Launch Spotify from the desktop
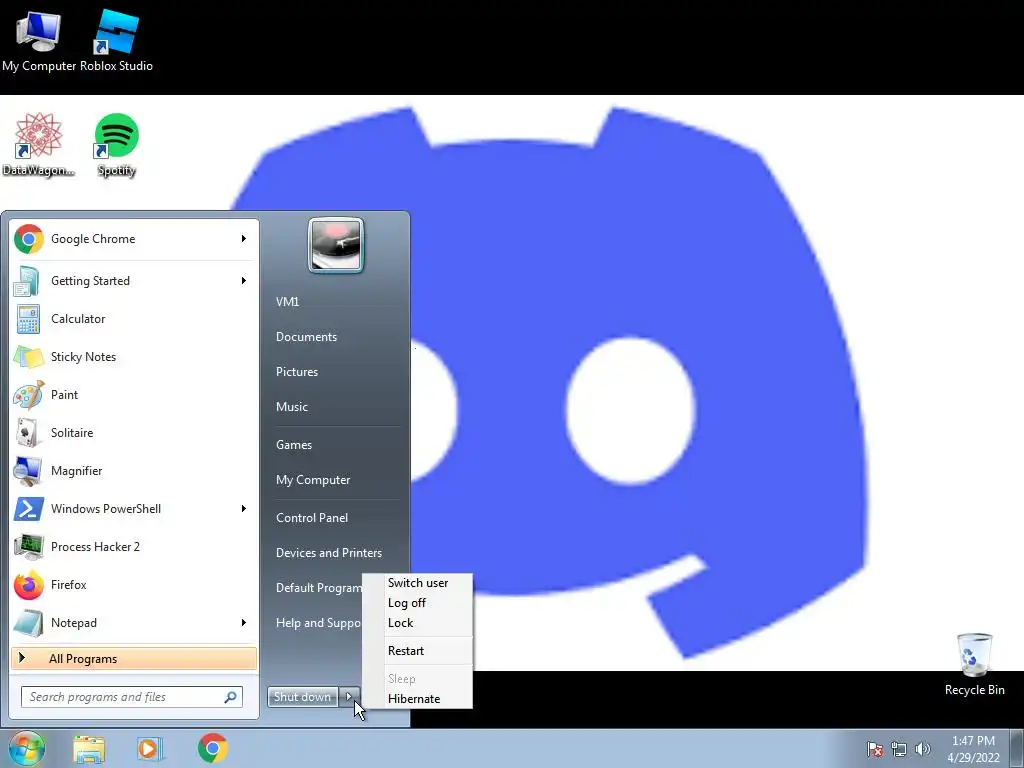 pos(116,144)
